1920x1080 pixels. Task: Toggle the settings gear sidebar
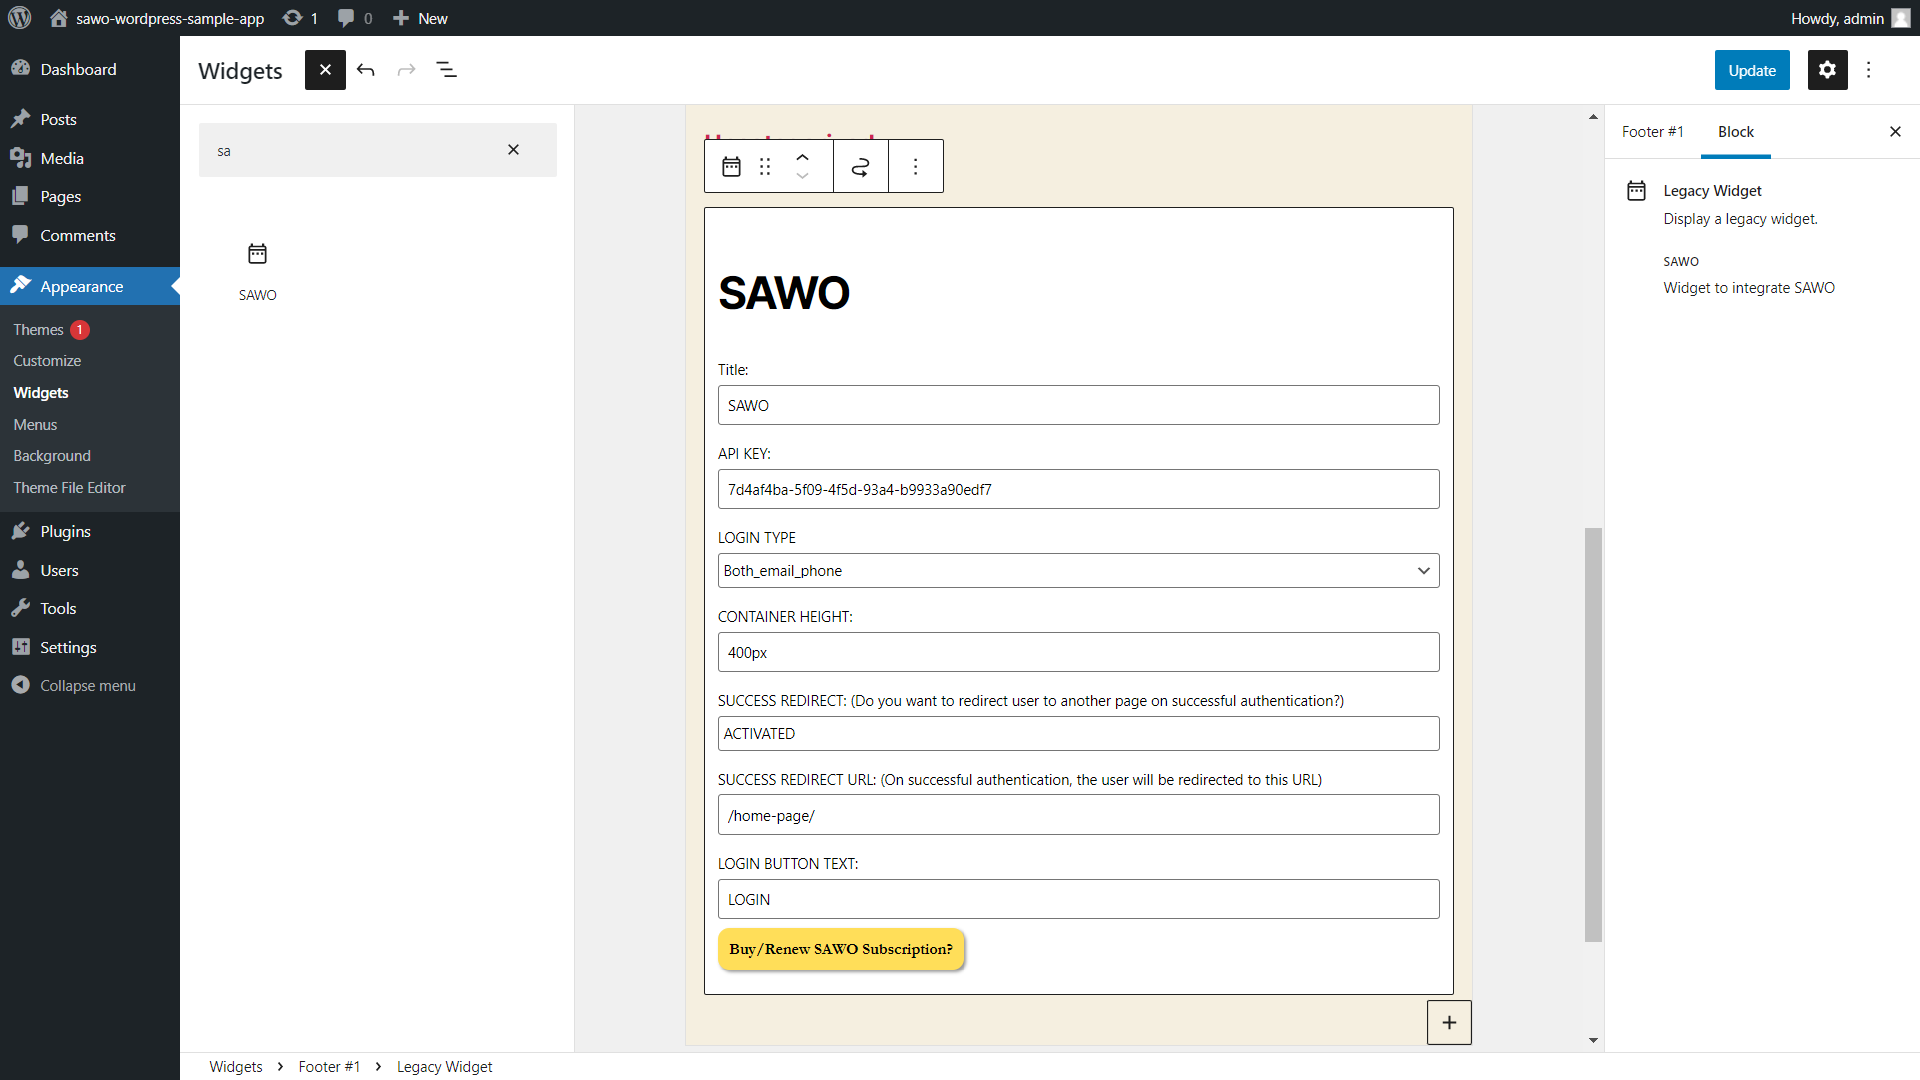point(1827,70)
